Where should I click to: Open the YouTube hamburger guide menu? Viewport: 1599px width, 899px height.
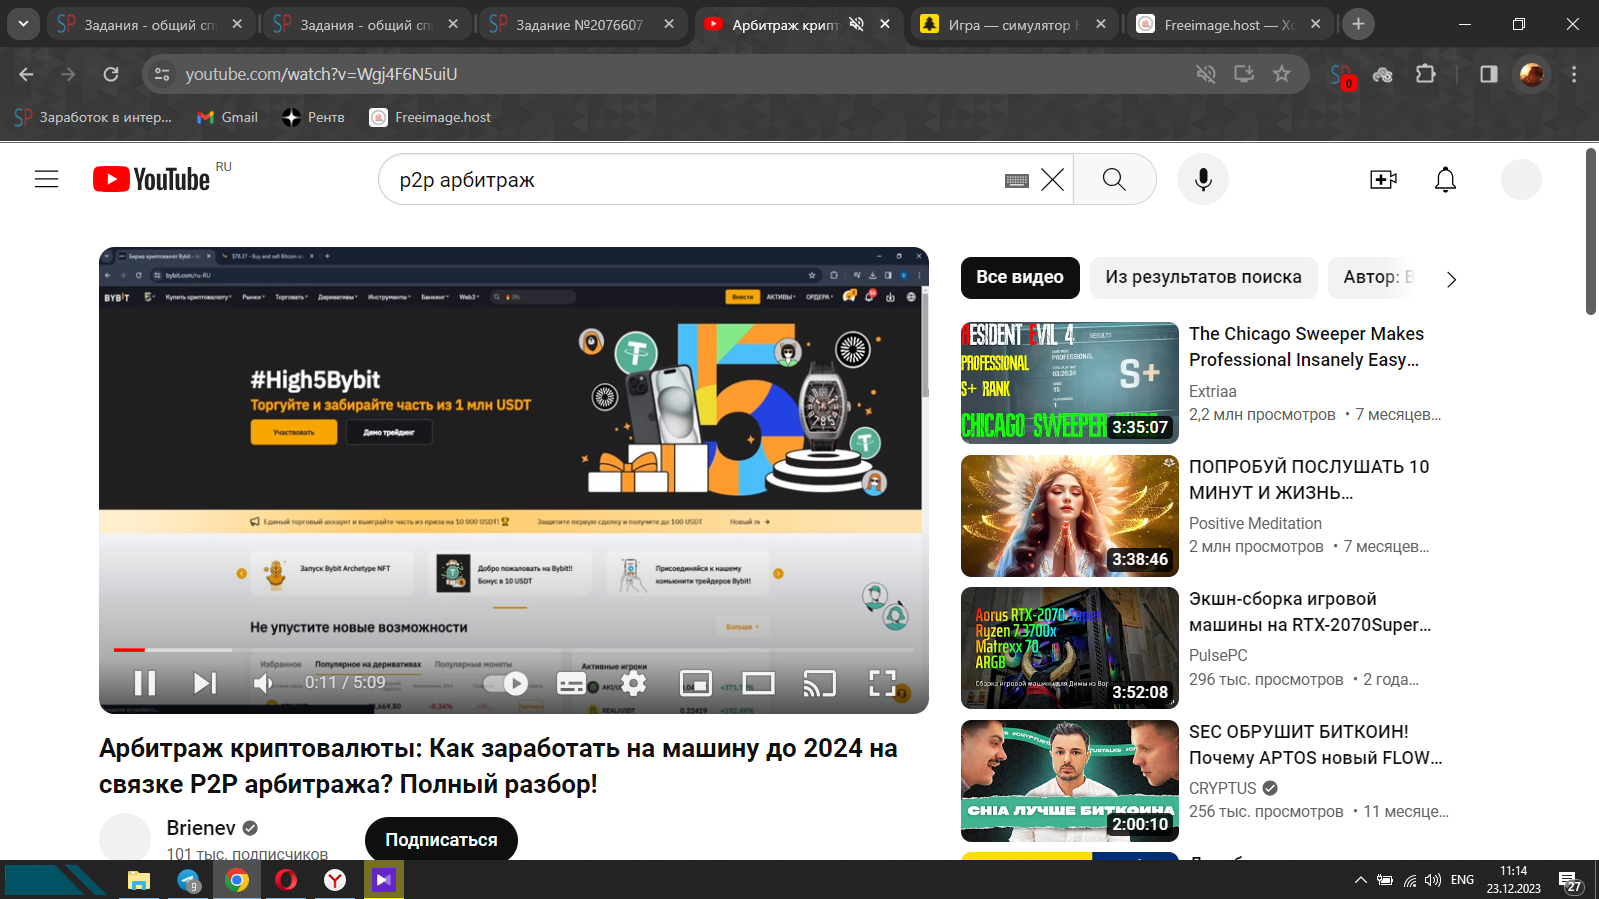click(47, 179)
